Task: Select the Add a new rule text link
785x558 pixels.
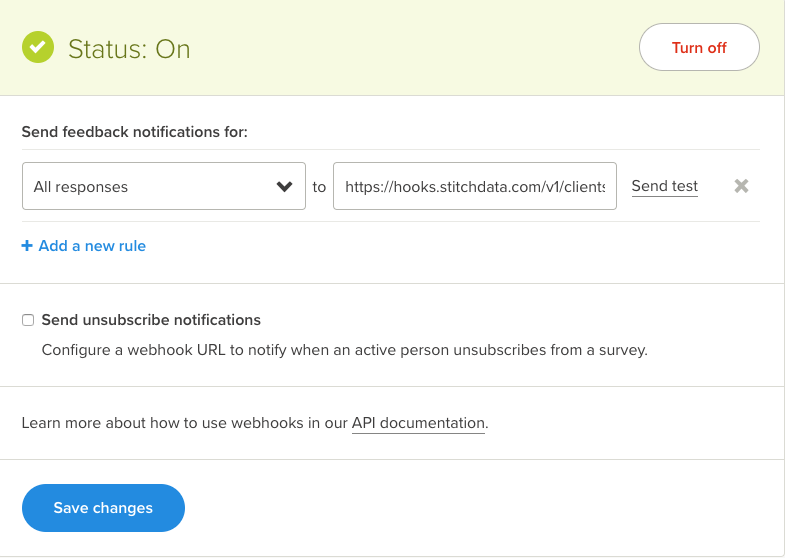Action: click(92, 246)
